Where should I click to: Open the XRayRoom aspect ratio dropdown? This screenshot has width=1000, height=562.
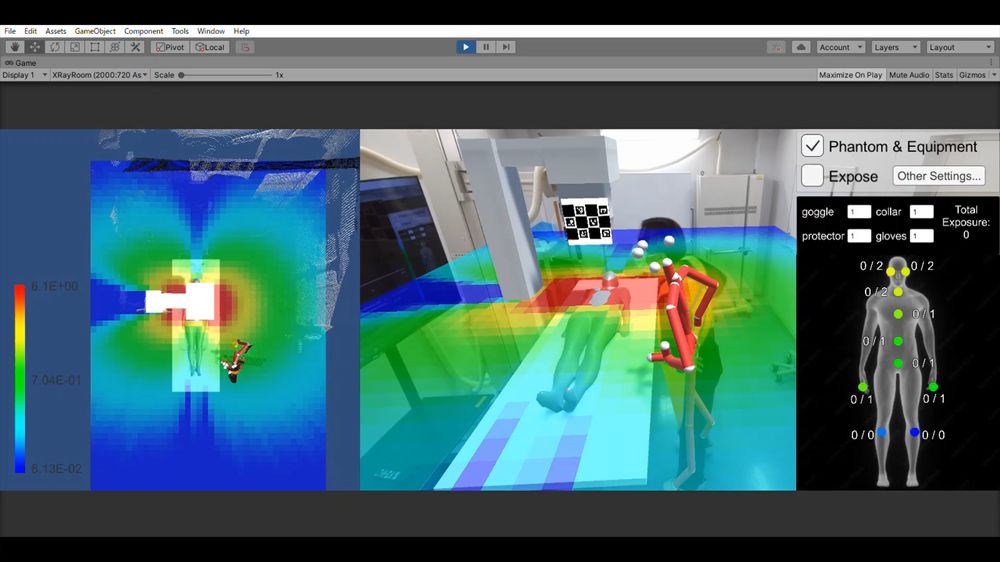pyautogui.click(x=99, y=75)
